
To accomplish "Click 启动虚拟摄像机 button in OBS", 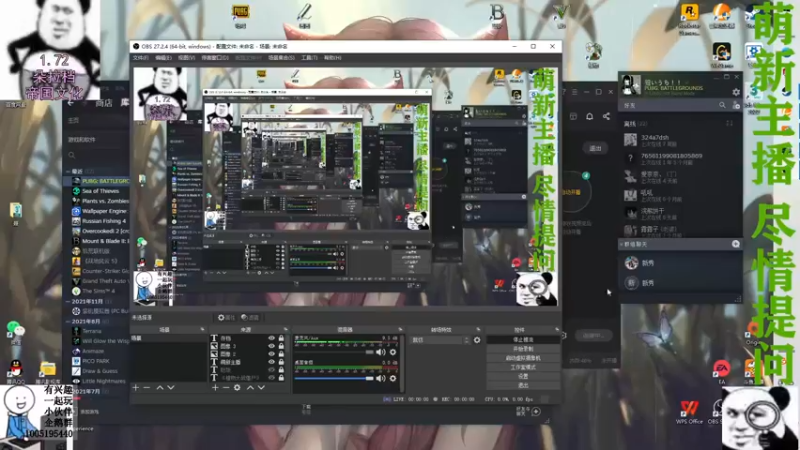I will [523, 358].
